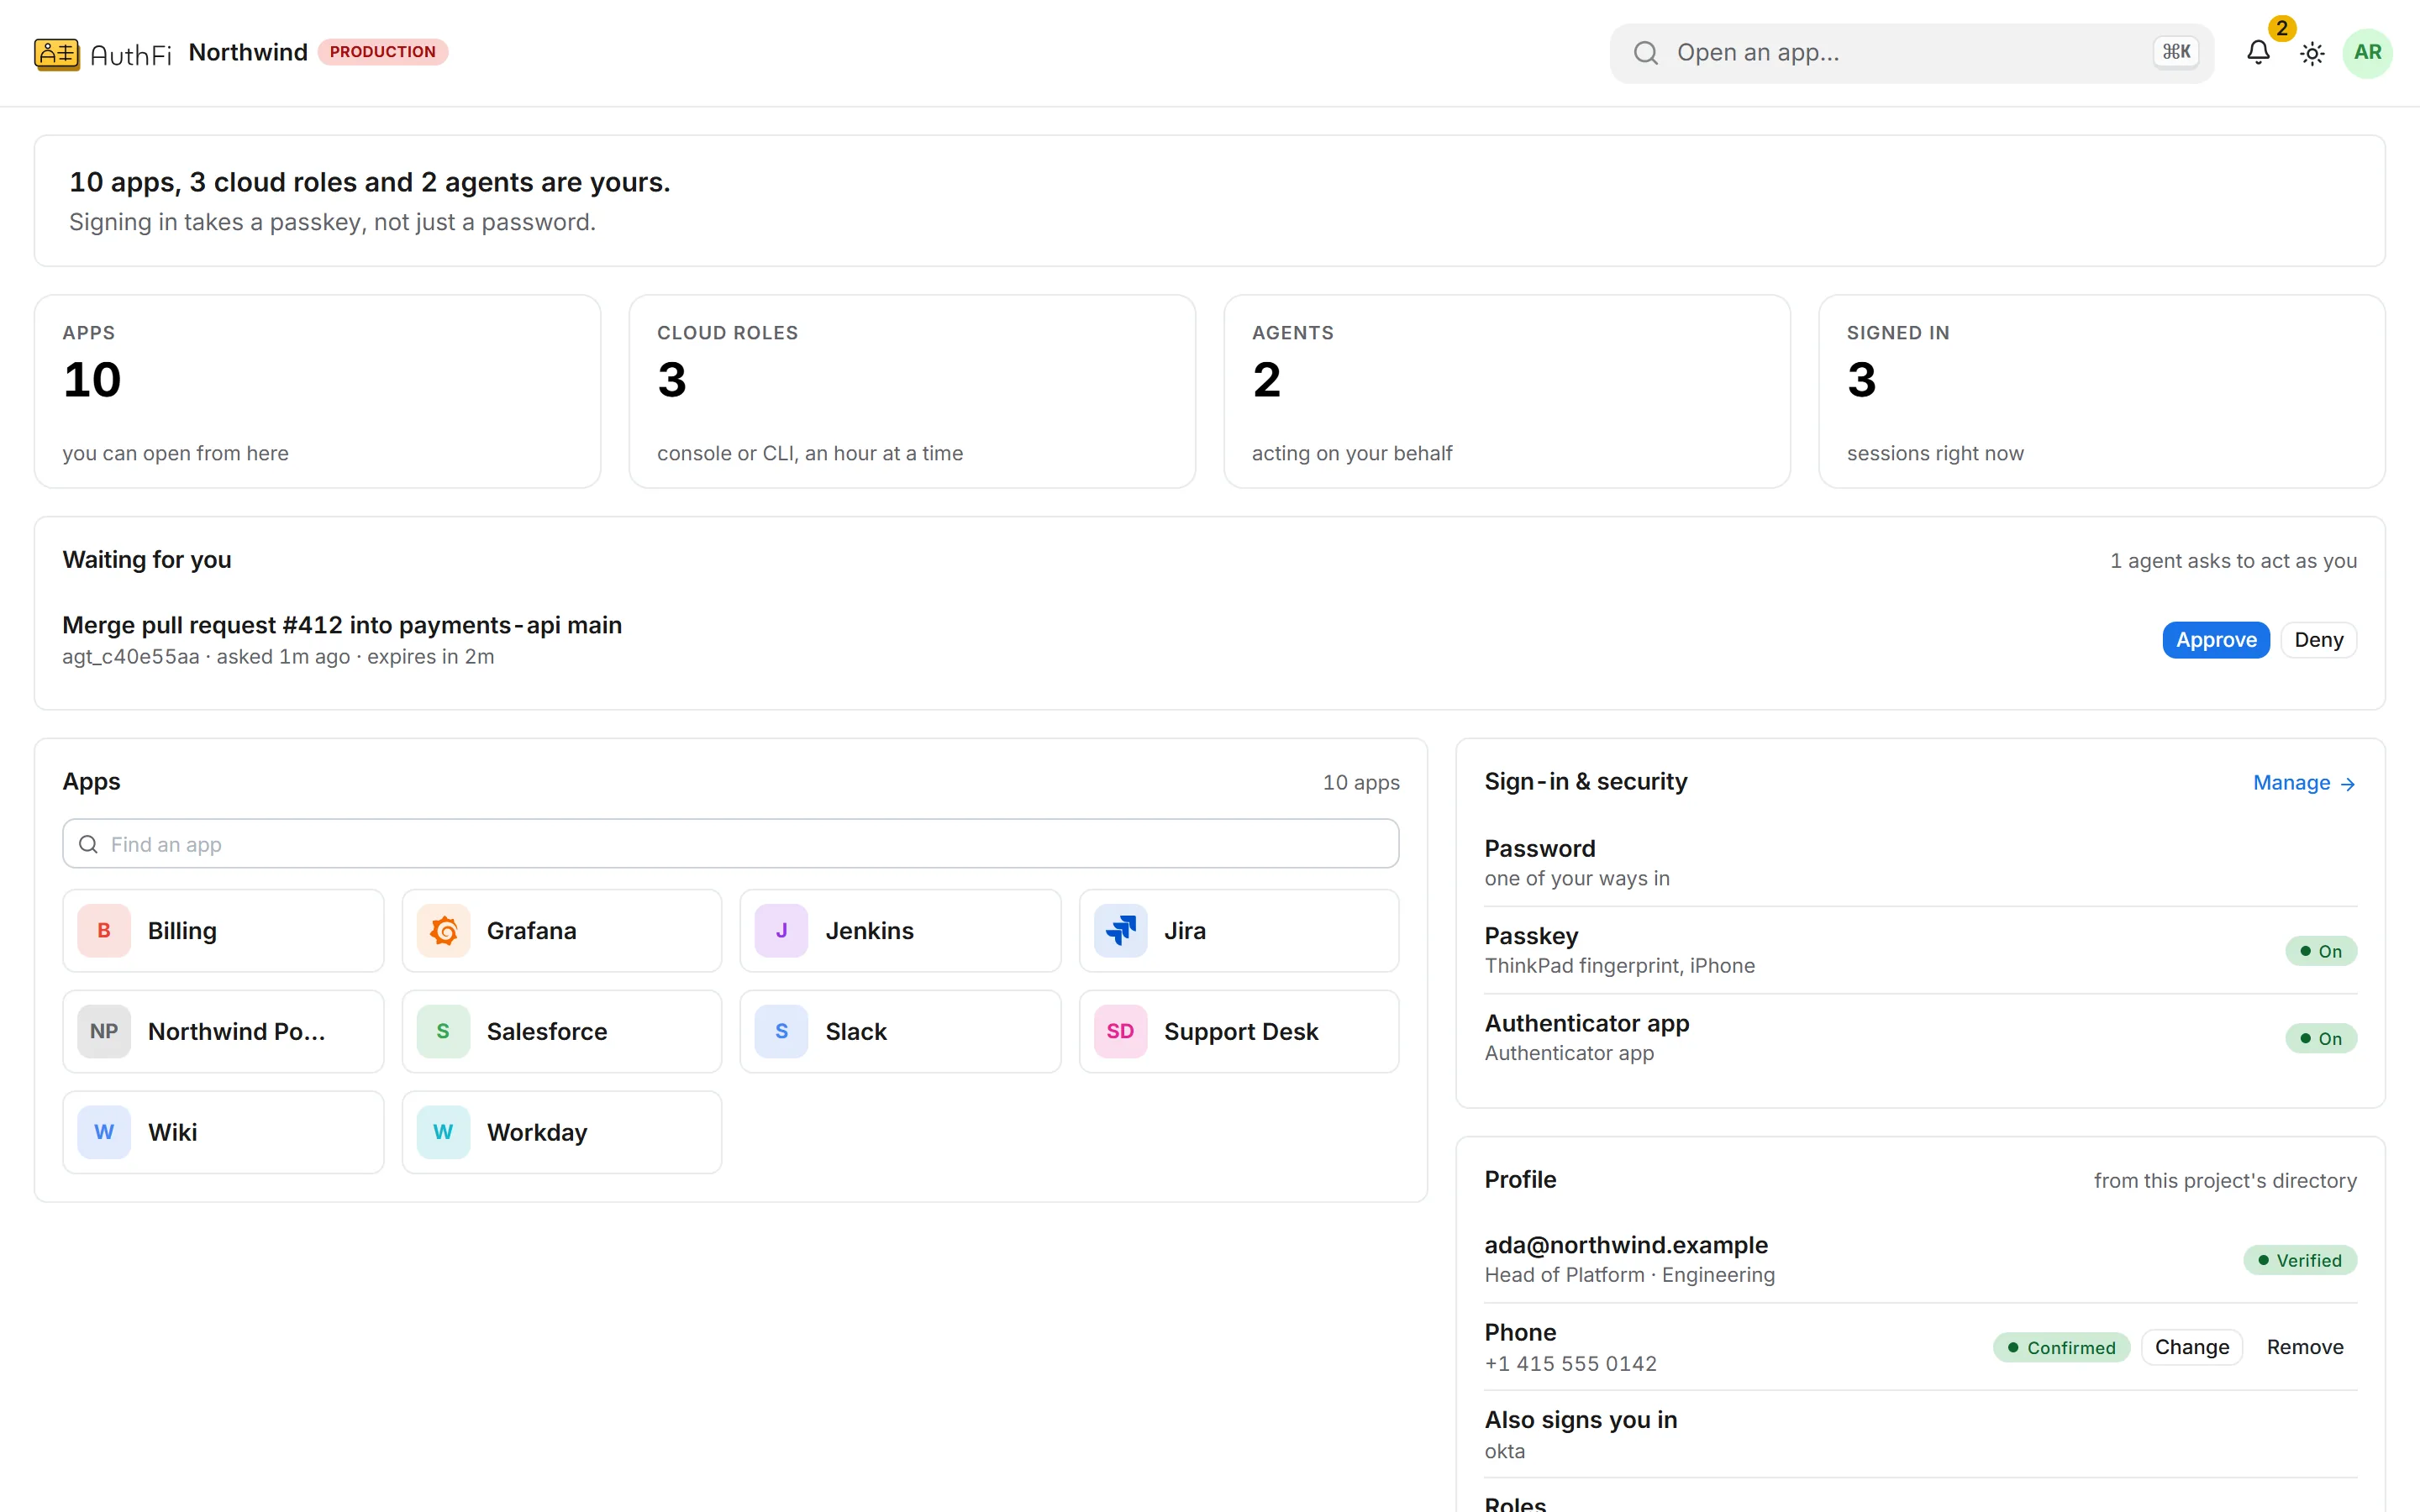This screenshot has width=2420, height=1512.
Task: Launch the Jira app tile
Action: (1239, 931)
